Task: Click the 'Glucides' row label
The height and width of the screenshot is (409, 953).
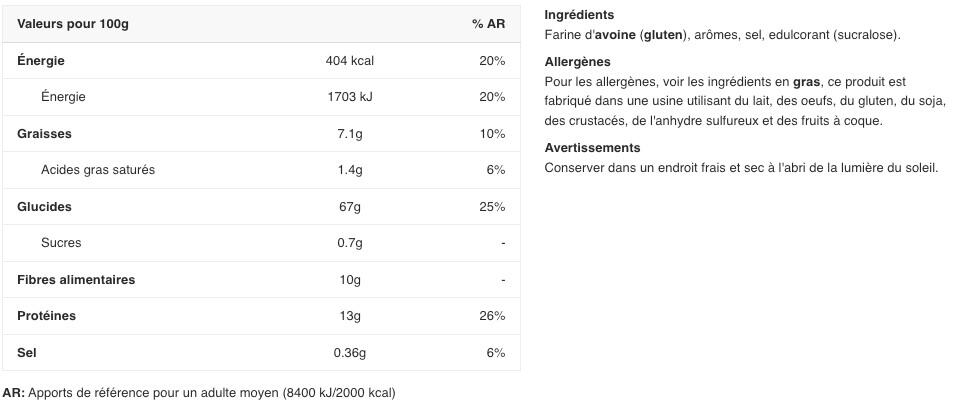Action: tap(44, 207)
